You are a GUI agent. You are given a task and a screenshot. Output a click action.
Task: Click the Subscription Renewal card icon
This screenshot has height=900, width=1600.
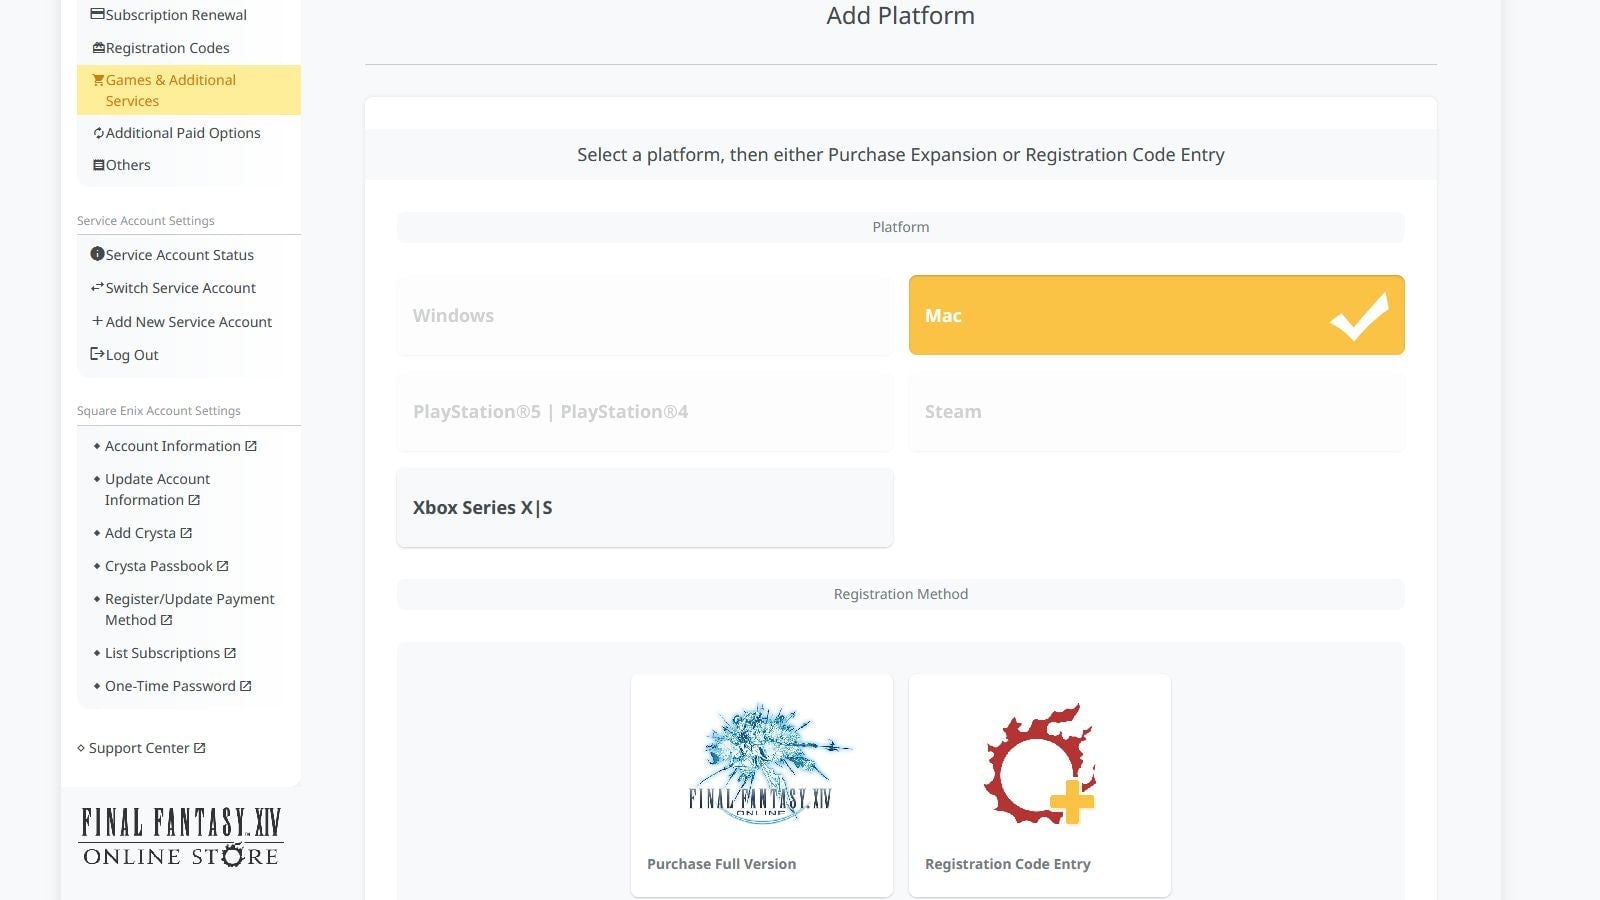[x=97, y=15]
